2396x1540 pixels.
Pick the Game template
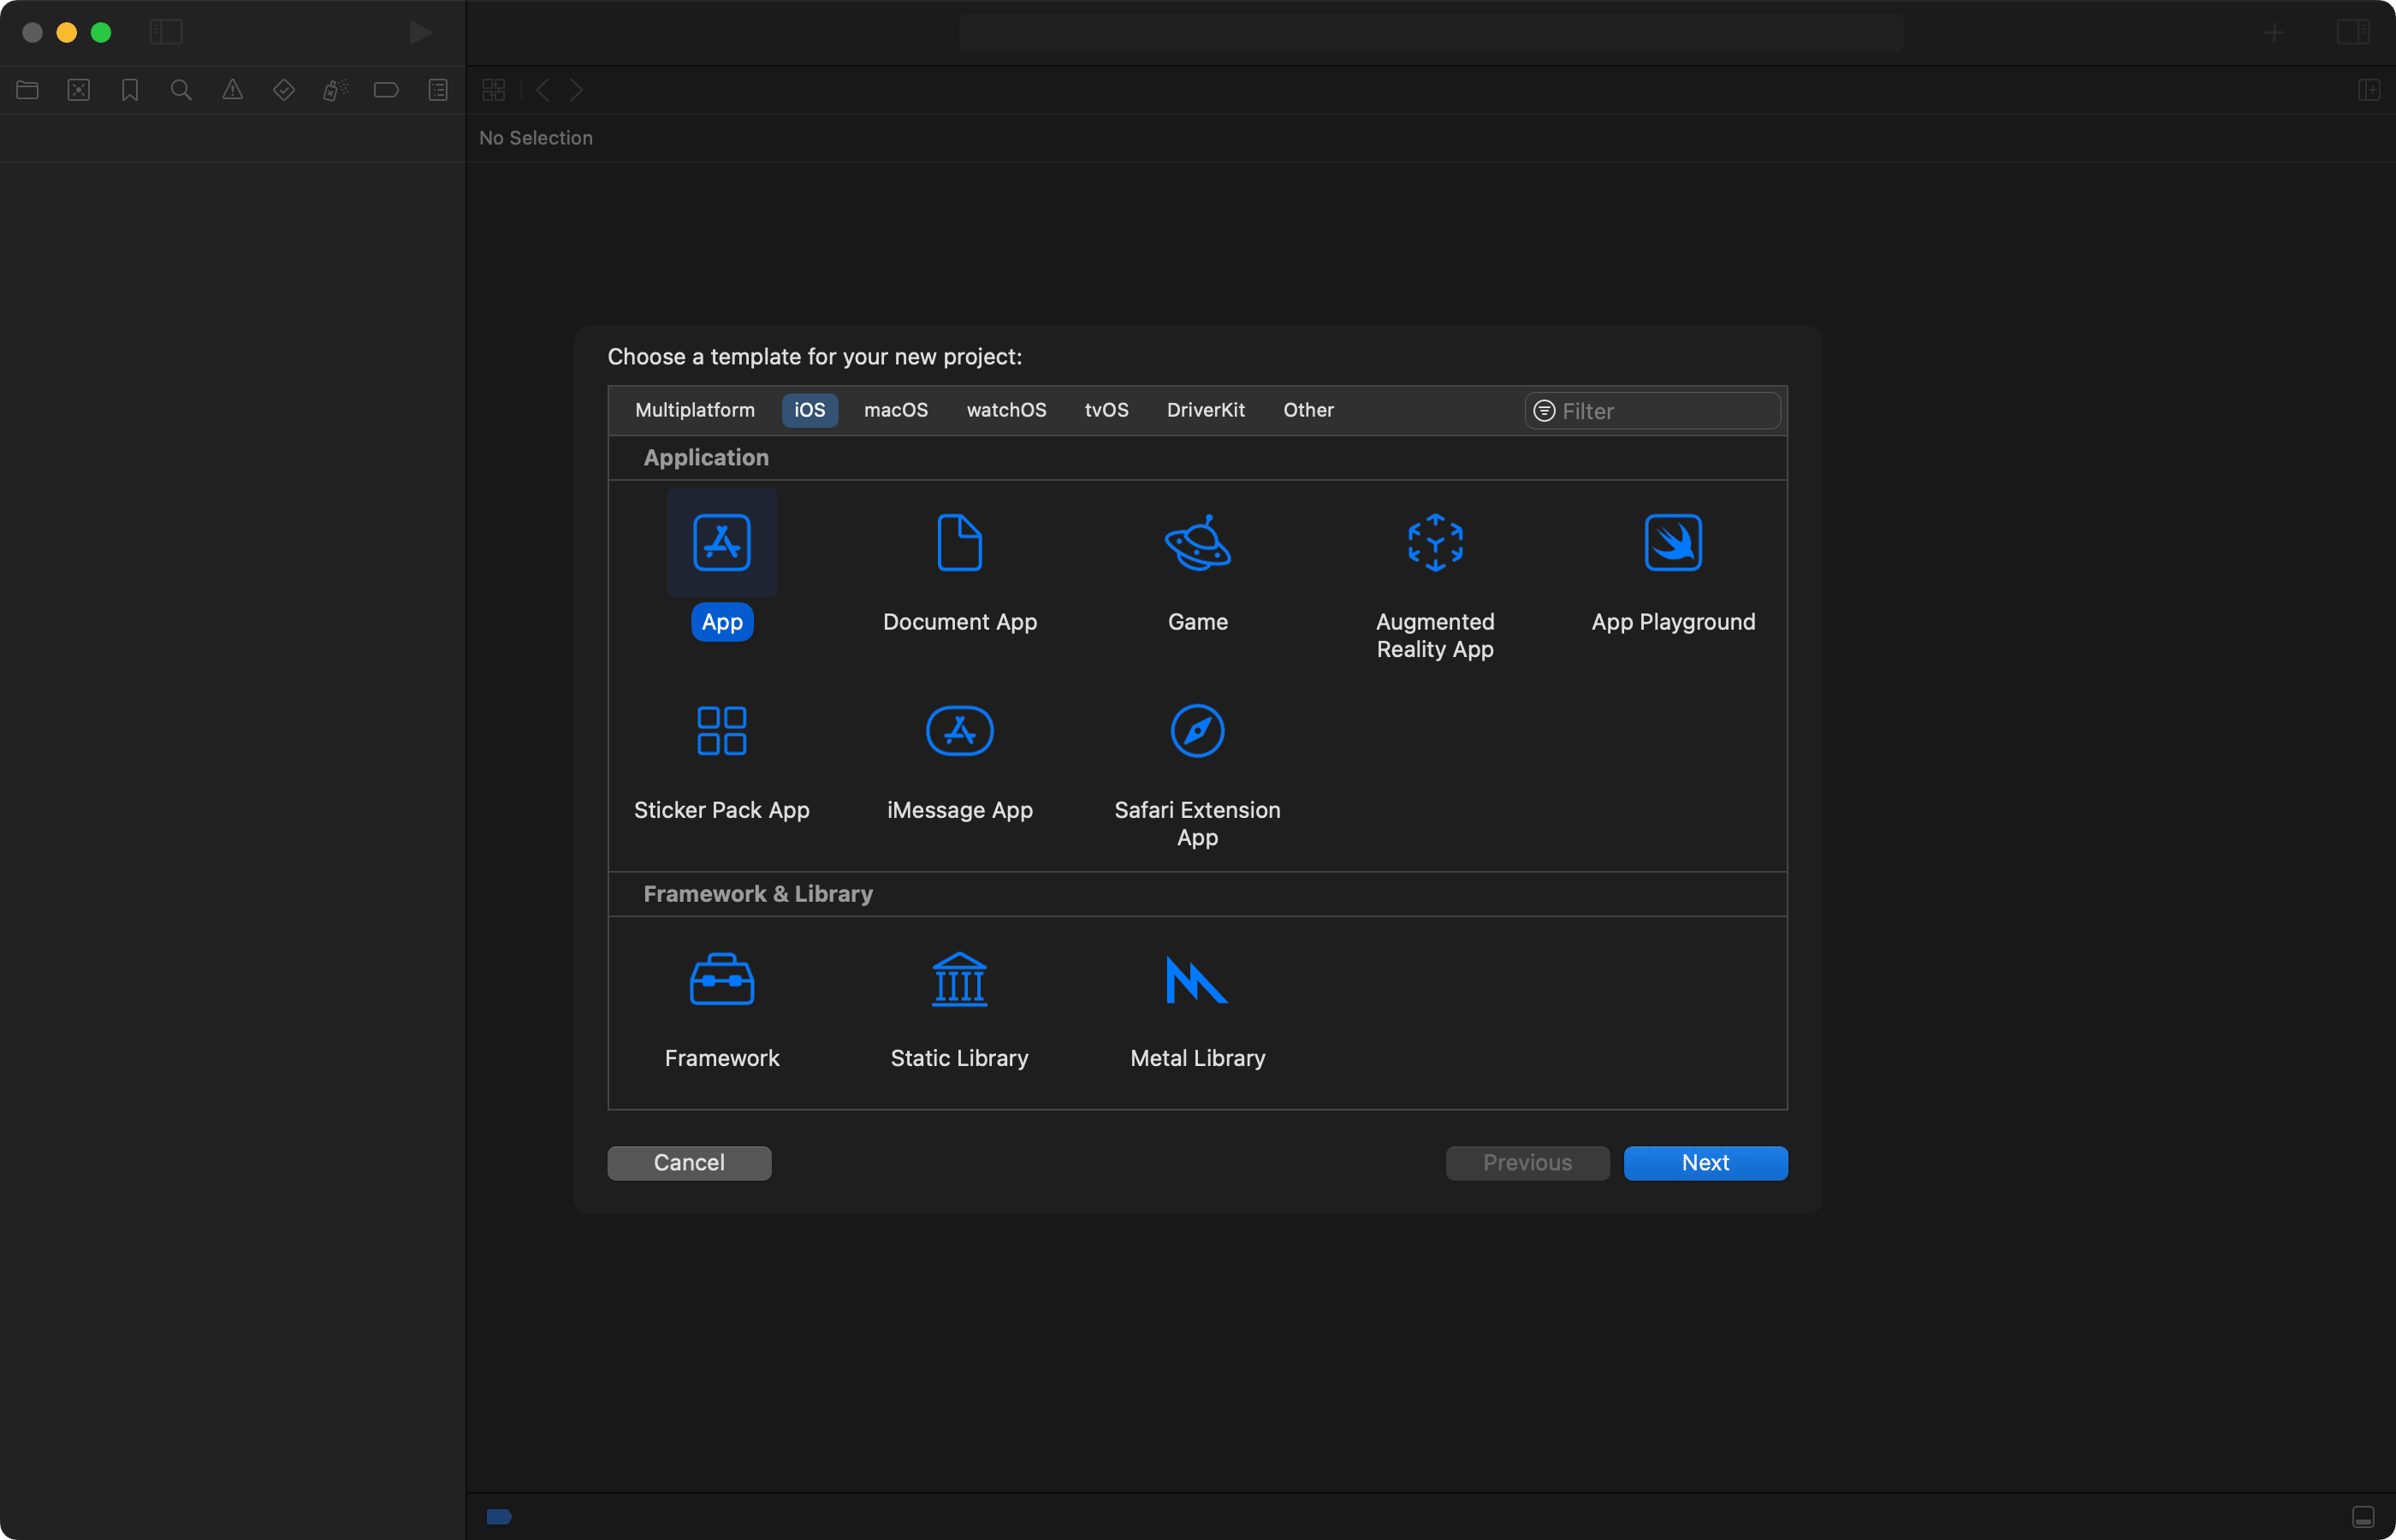(x=1197, y=543)
